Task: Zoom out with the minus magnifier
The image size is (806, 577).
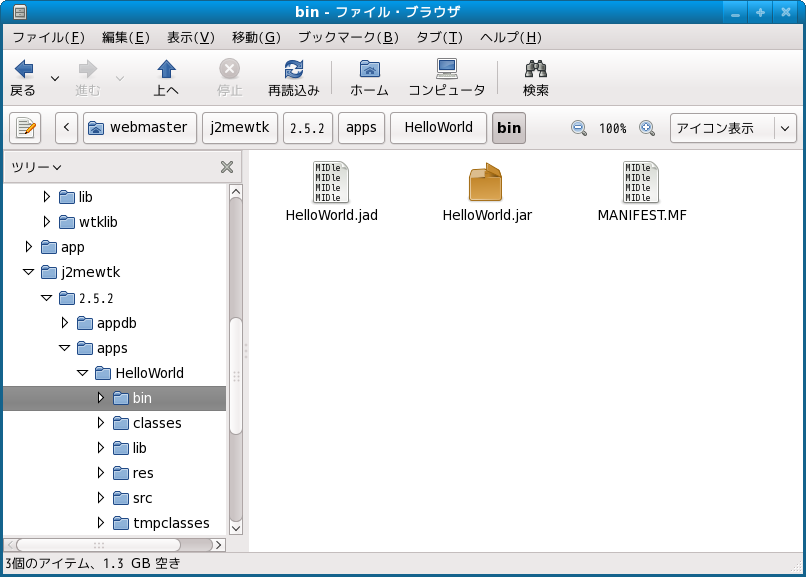Action: tap(579, 128)
